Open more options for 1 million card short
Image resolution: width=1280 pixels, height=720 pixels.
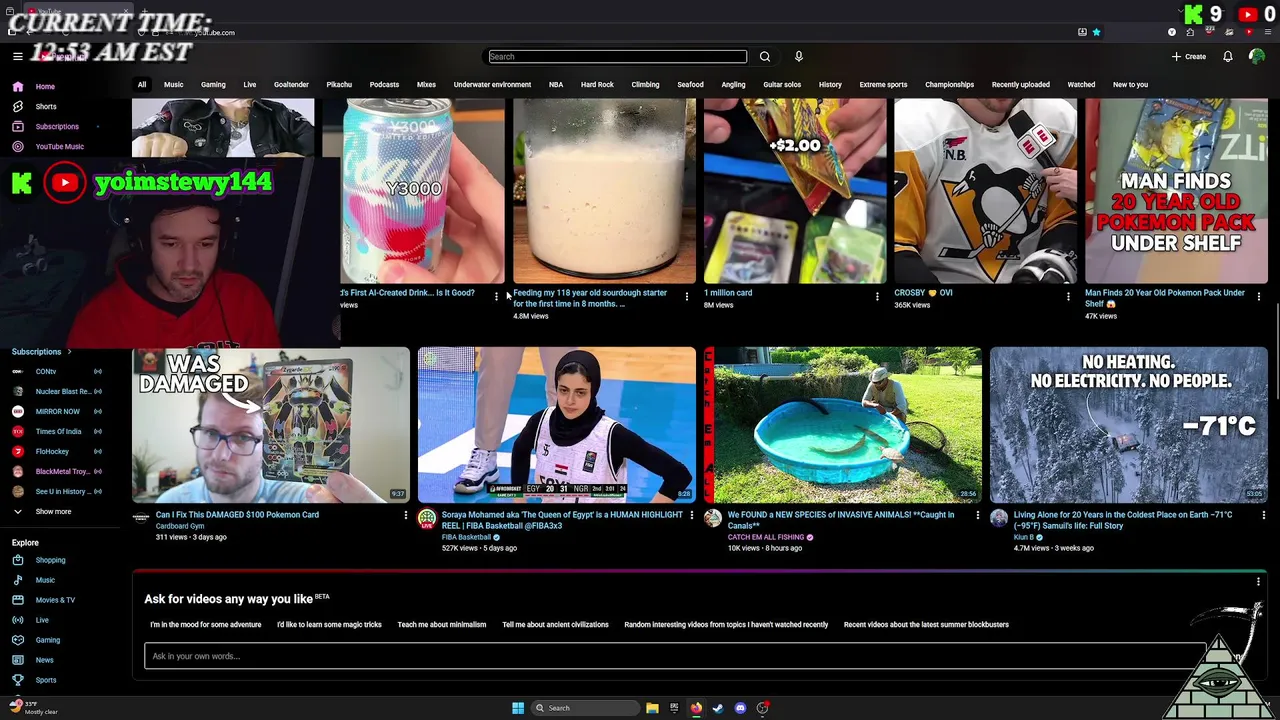[877, 297]
